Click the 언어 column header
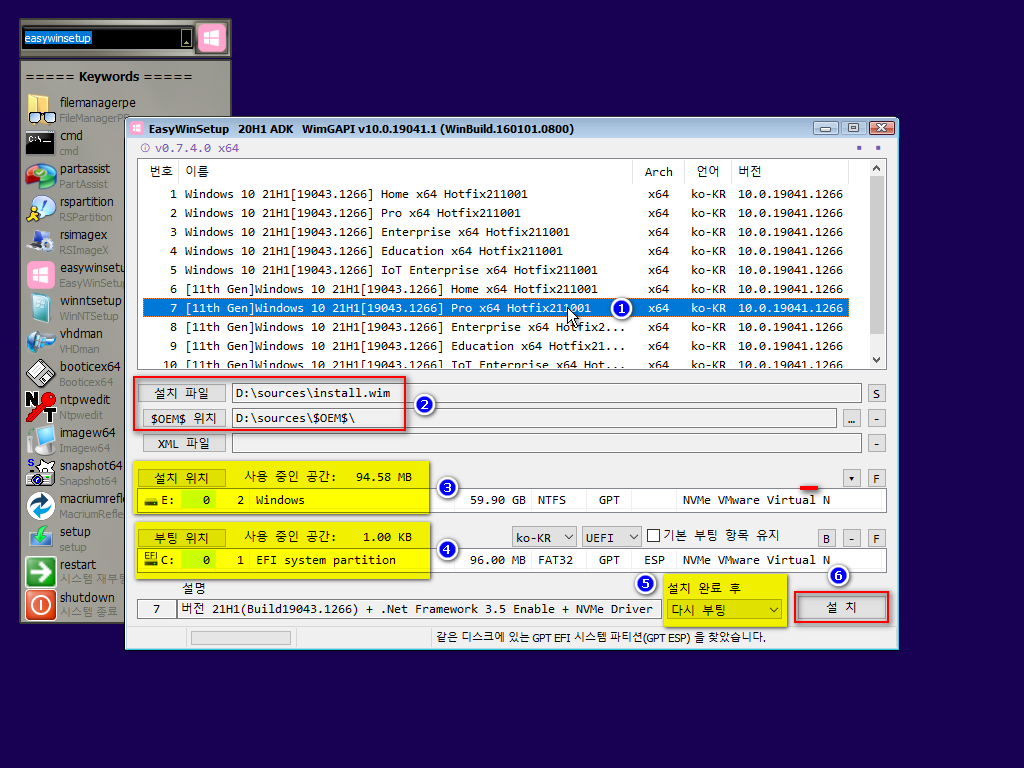 (x=707, y=171)
